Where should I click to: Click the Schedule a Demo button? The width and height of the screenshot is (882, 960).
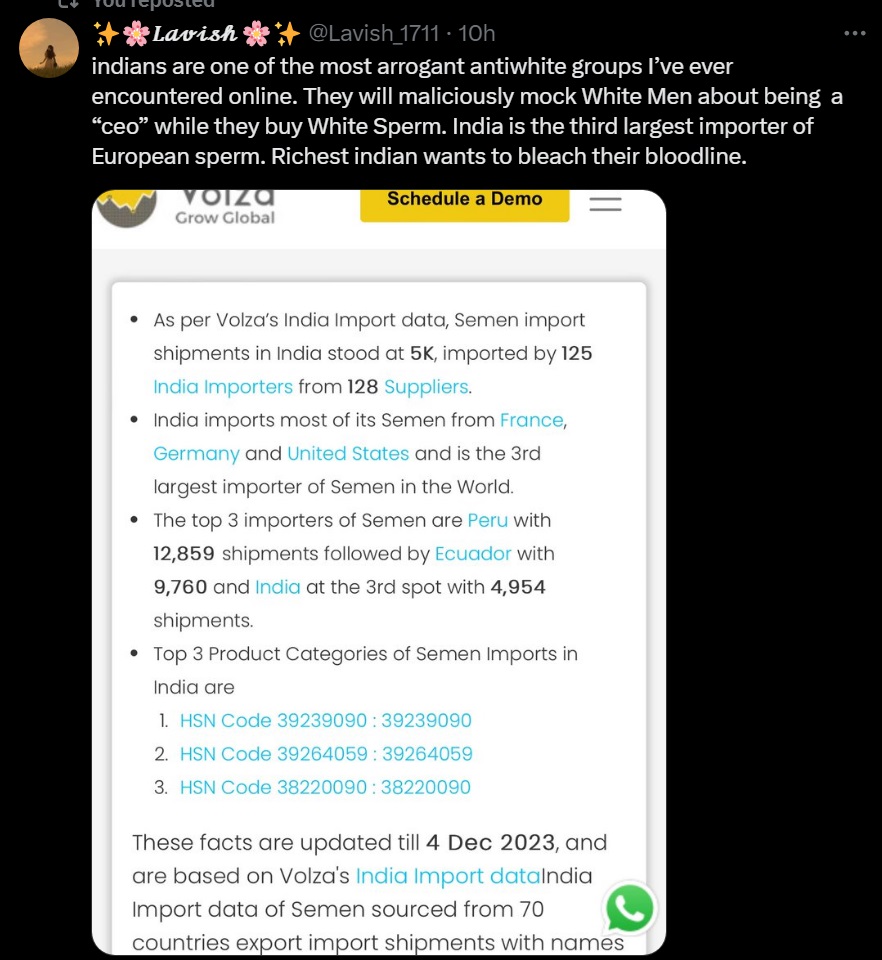coord(465,204)
